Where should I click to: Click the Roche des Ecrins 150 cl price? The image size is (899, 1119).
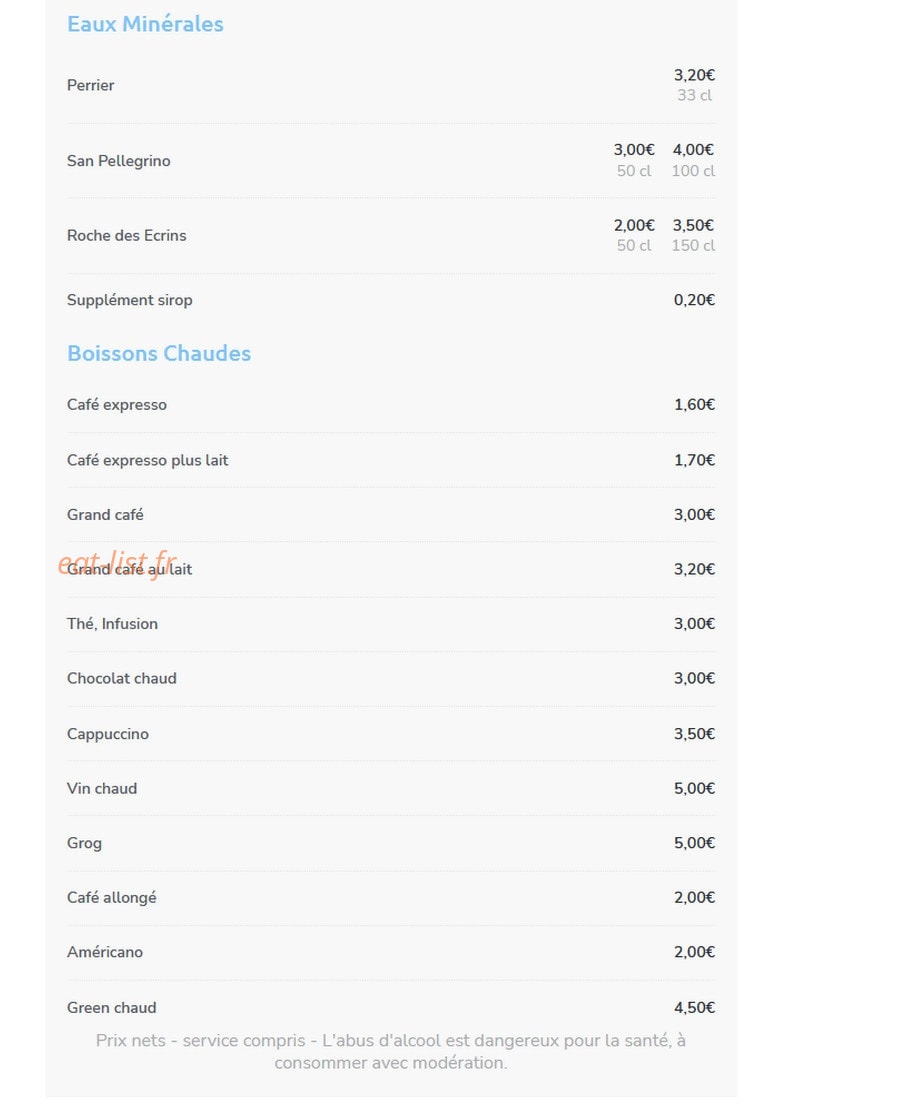(x=693, y=236)
